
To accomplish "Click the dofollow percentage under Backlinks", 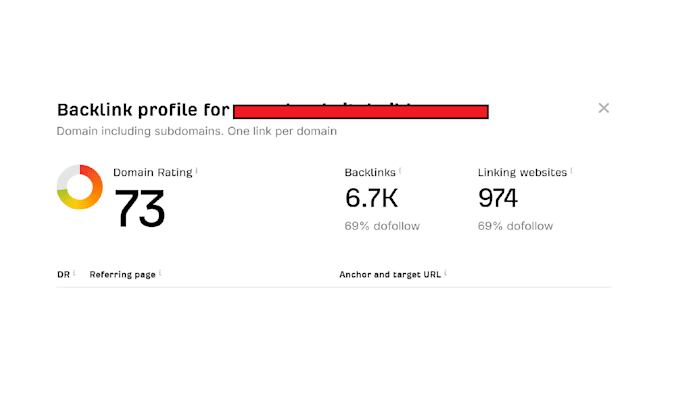I will point(382,226).
